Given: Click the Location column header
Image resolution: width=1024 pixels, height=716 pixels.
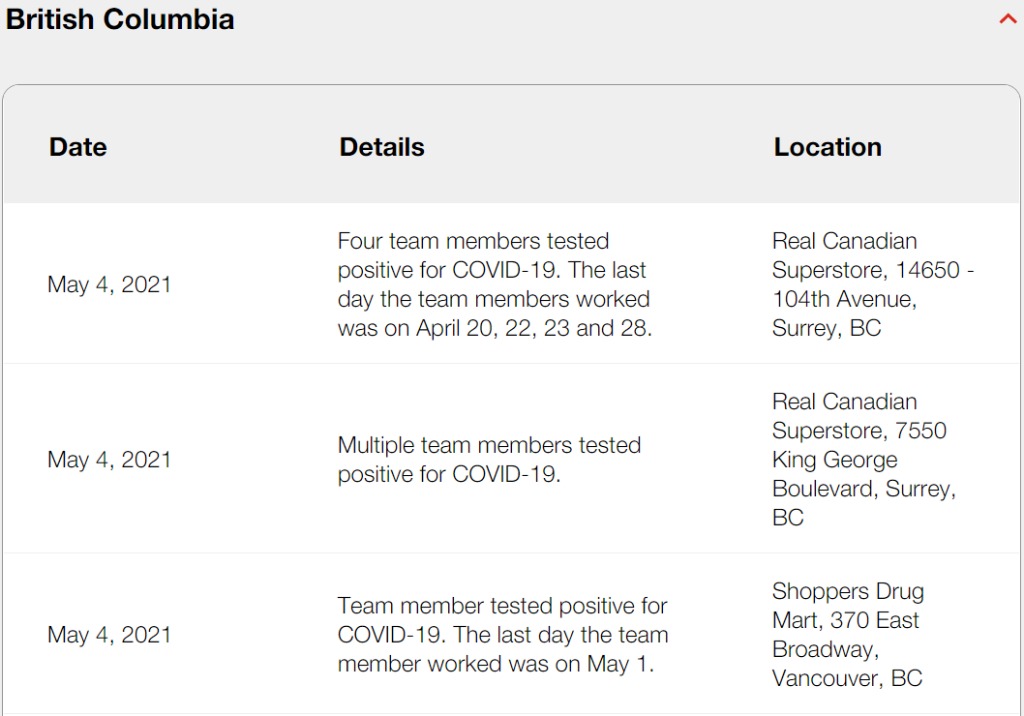Looking at the screenshot, I should coord(827,147).
